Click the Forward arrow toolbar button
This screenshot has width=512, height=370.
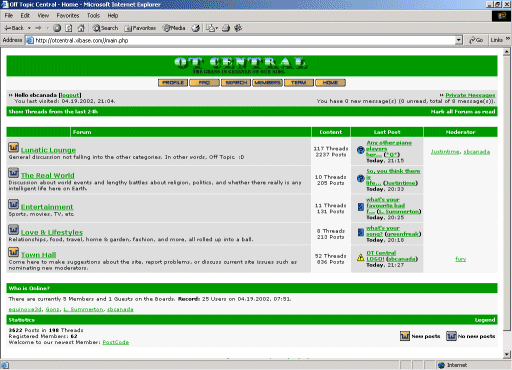38,28
